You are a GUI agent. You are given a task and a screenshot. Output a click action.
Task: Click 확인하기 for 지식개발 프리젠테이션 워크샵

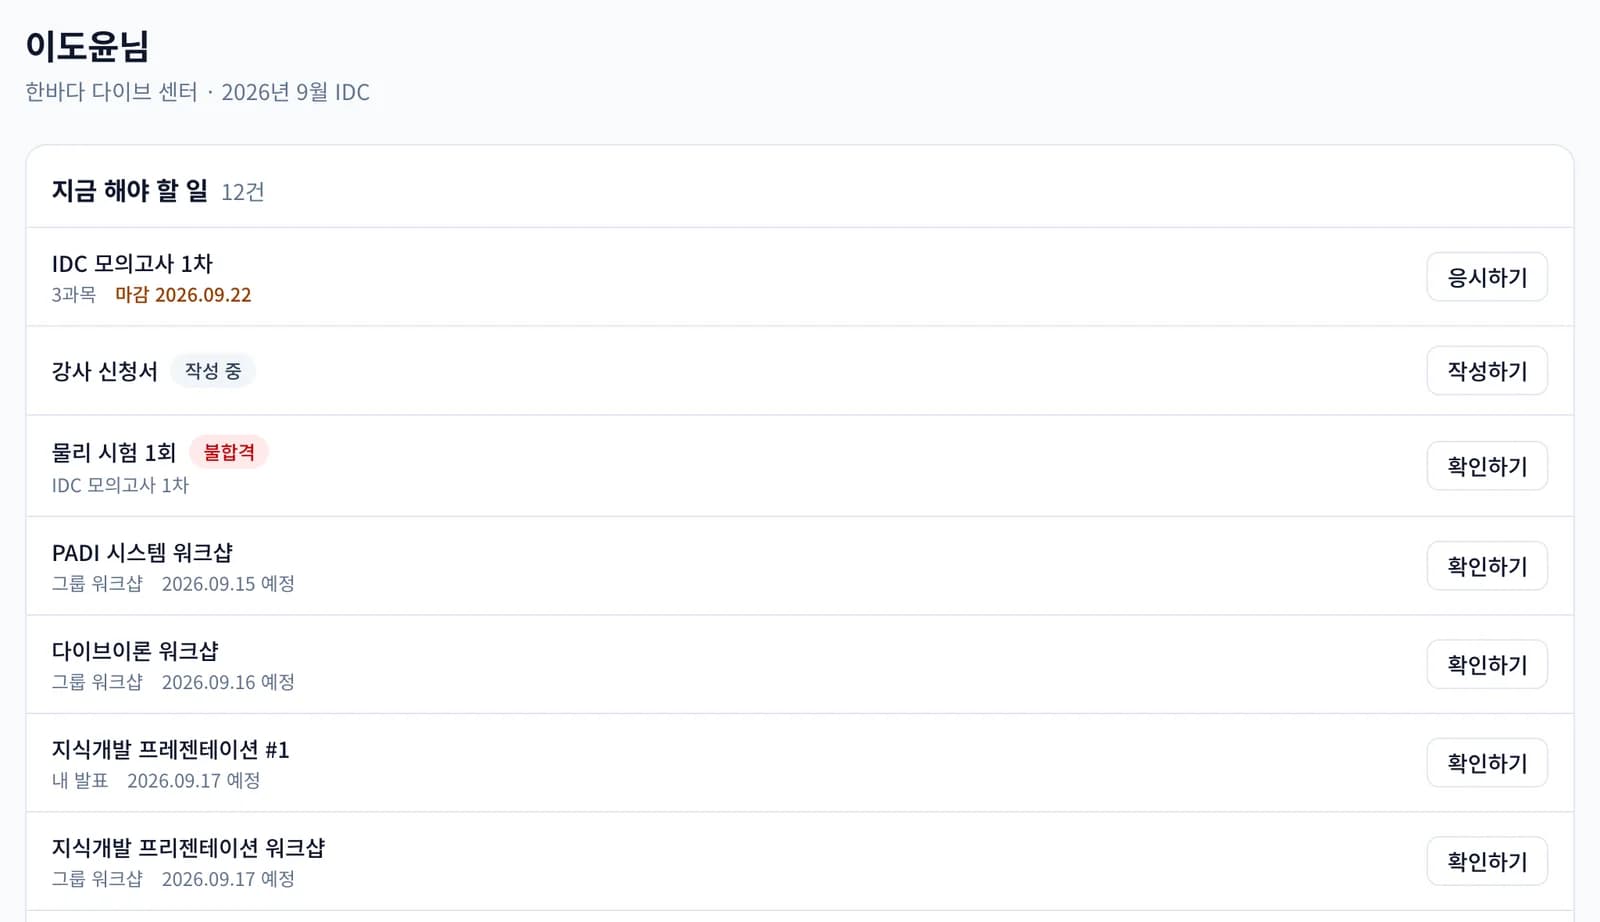click(x=1487, y=861)
